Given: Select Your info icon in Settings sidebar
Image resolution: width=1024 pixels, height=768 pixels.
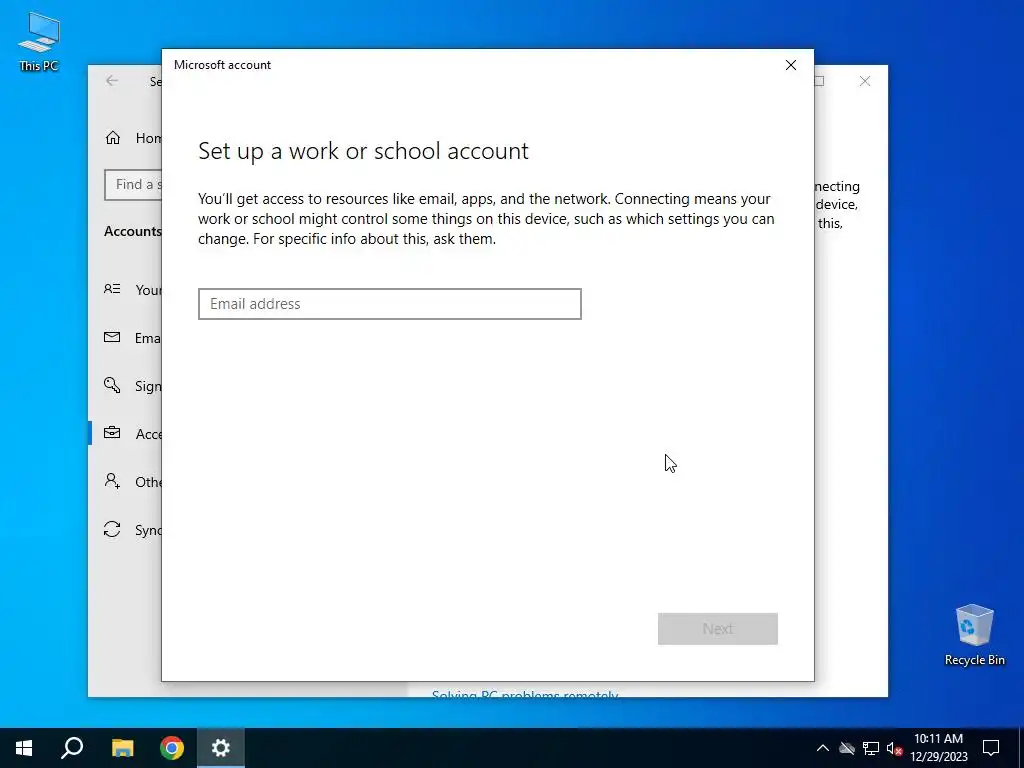Looking at the screenshot, I should [112, 289].
